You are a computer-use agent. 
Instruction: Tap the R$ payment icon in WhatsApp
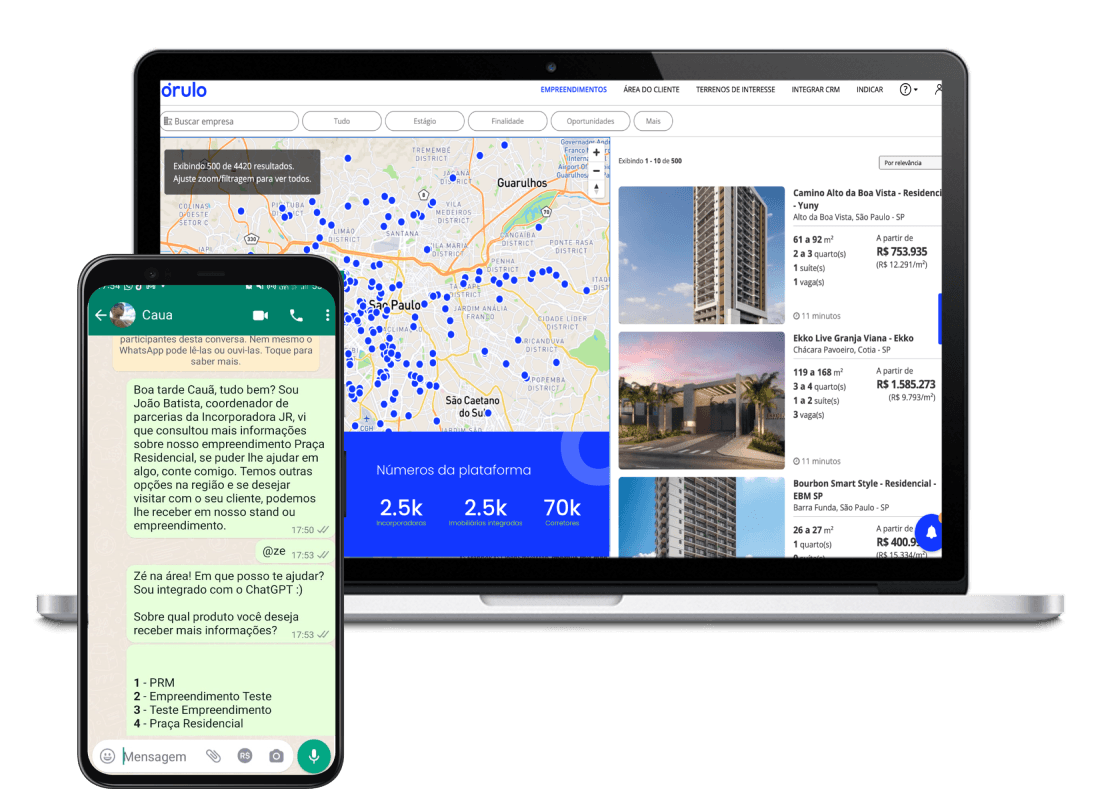coord(245,756)
